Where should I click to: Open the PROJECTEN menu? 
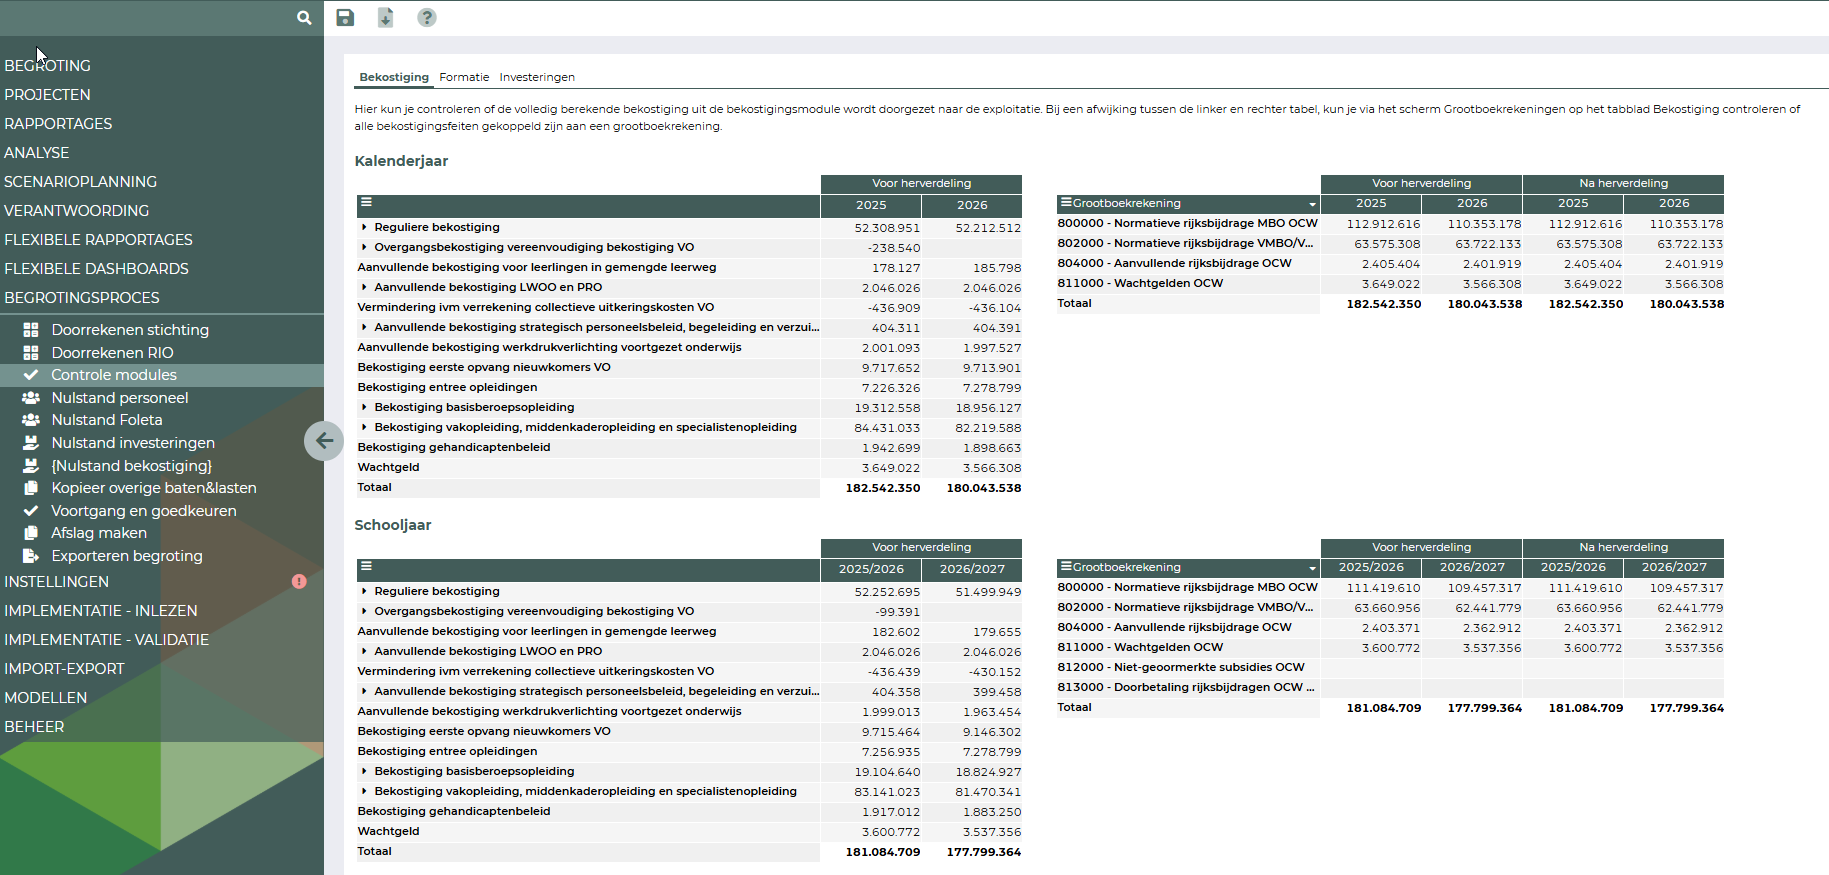click(47, 95)
